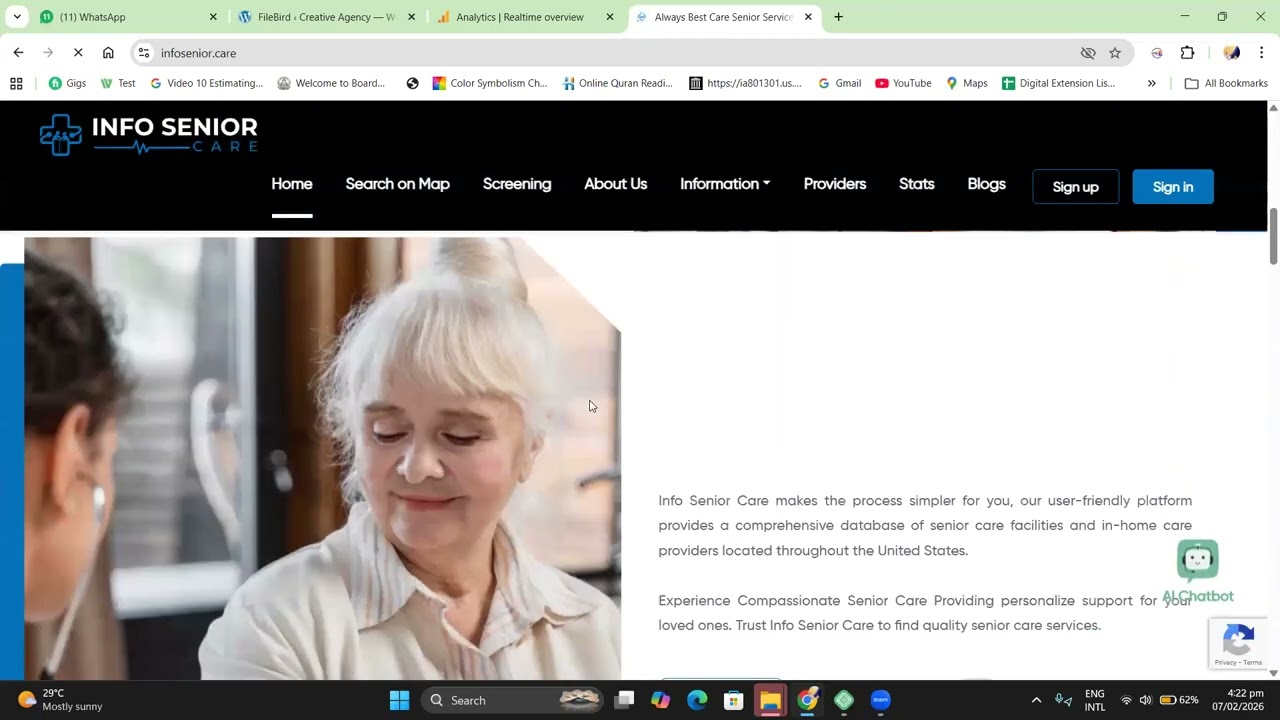This screenshot has height=720, width=1280.
Task: Switch to the FileBird Creative Agency tab
Action: tap(326, 17)
